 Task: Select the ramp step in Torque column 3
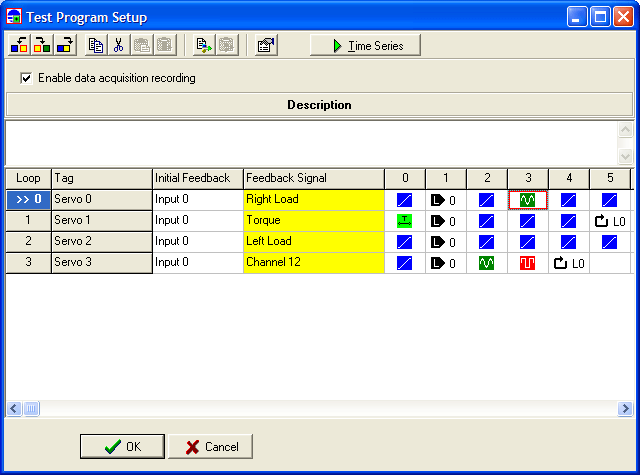click(x=527, y=221)
